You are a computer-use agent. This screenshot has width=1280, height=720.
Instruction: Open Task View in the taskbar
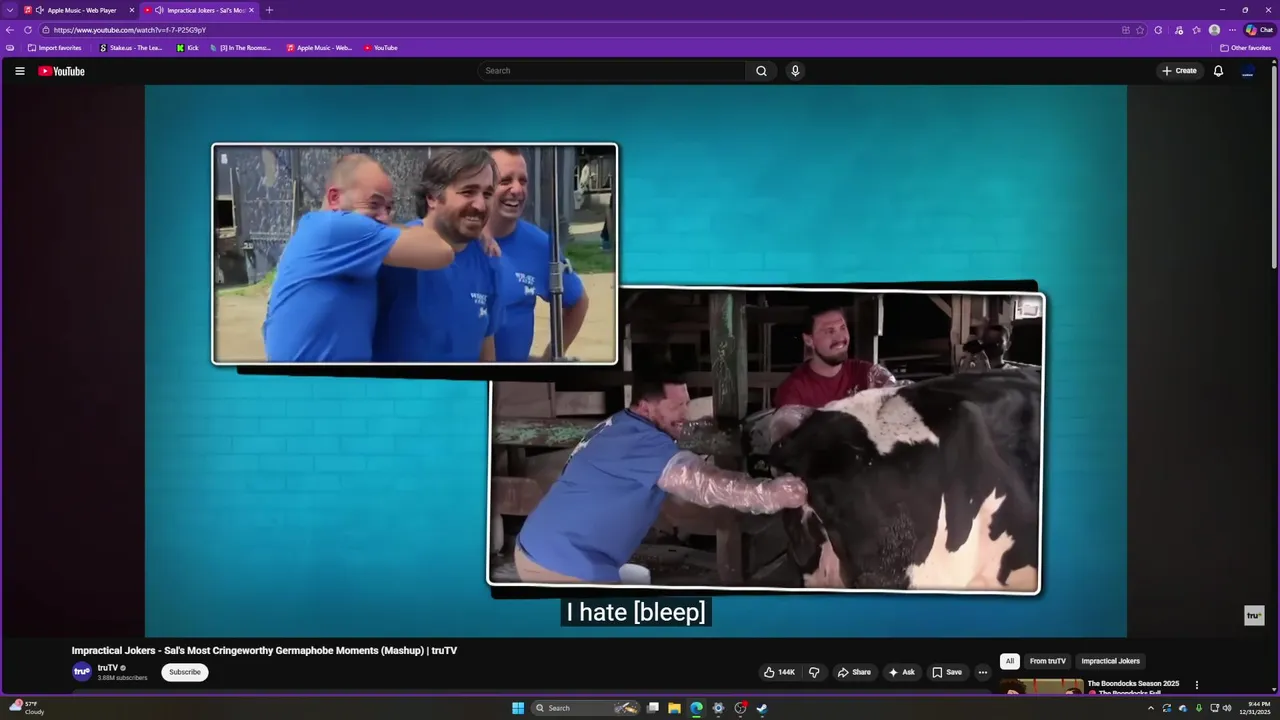[652, 708]
